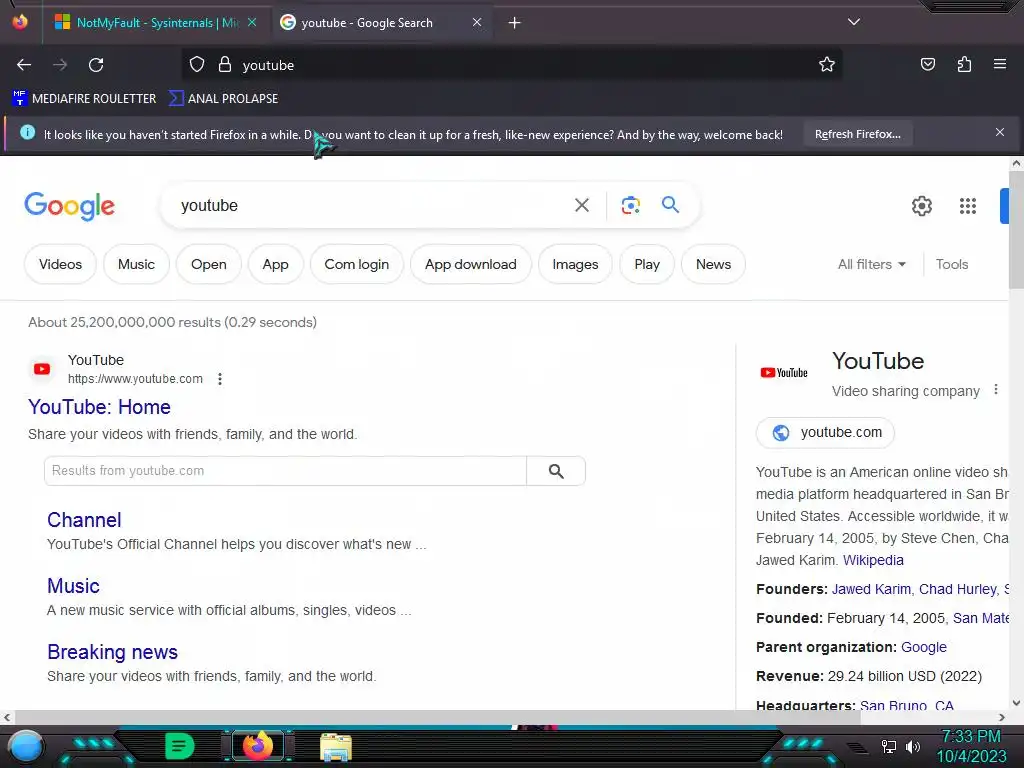The height and width of the screenshot is (768, 1024).
Task: Go back with the browser back arrow
Action: pos(24,65)
